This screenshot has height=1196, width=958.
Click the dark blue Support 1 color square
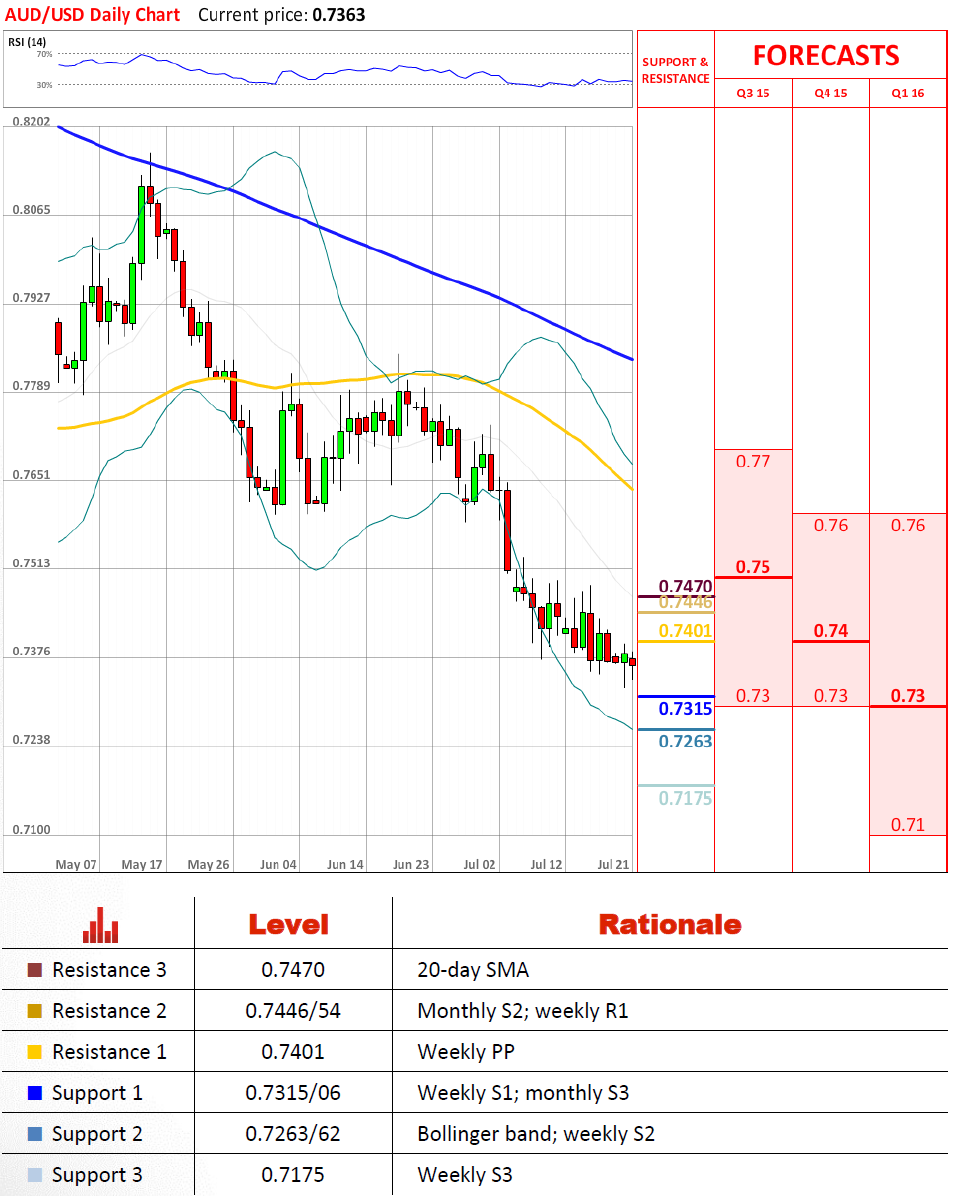coord(35,1093)
